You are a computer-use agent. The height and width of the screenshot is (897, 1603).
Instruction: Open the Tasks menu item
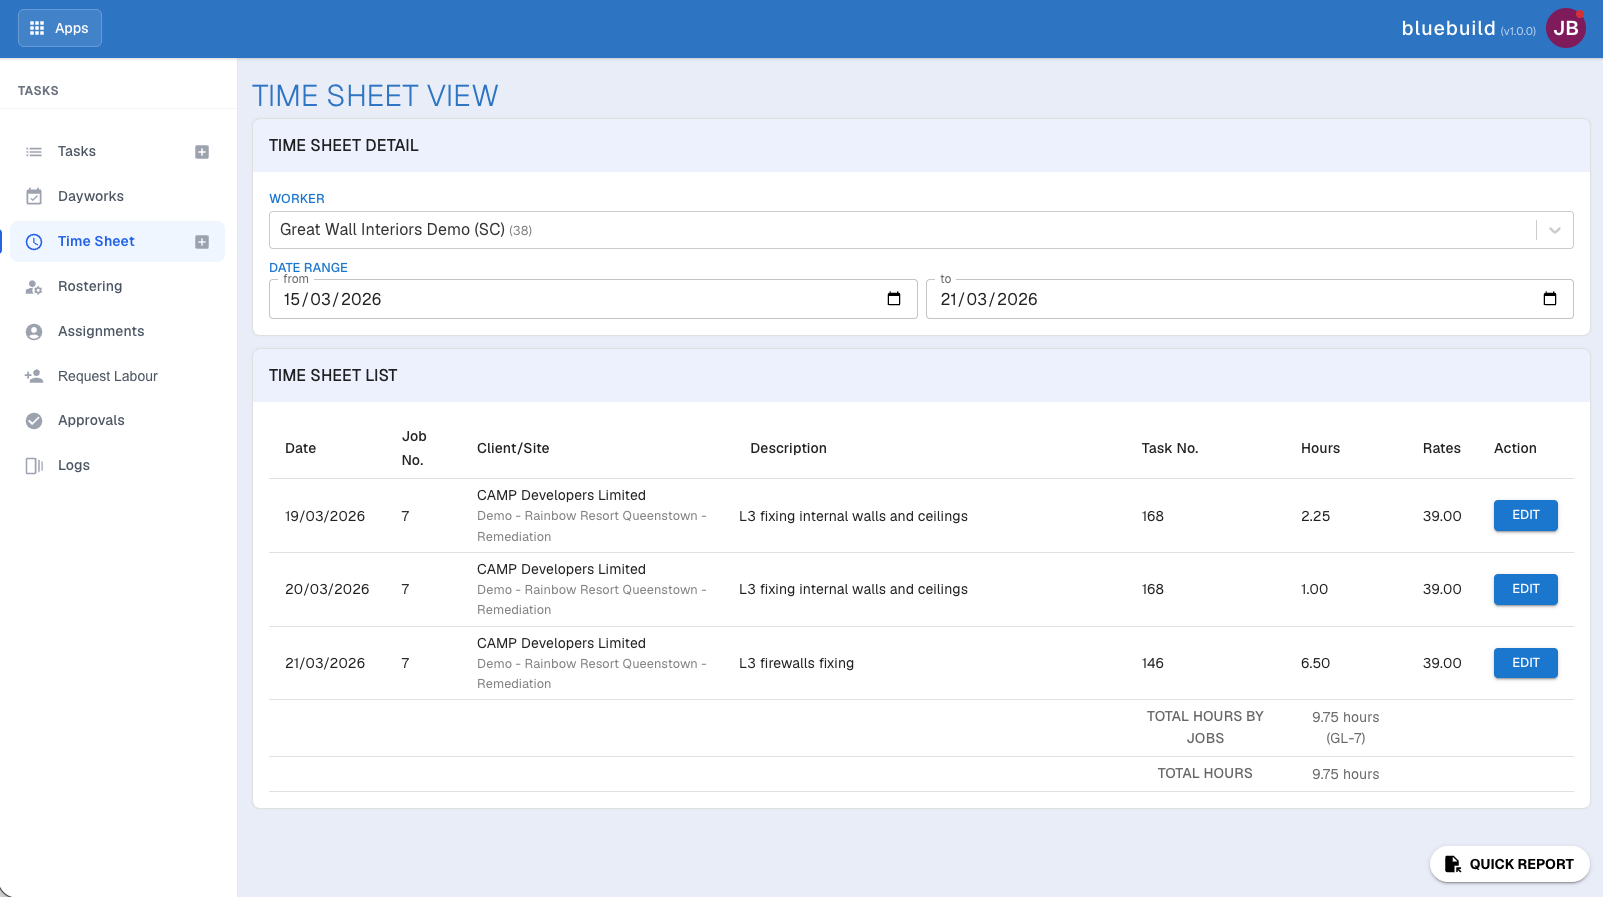click(x=77, y=152)
